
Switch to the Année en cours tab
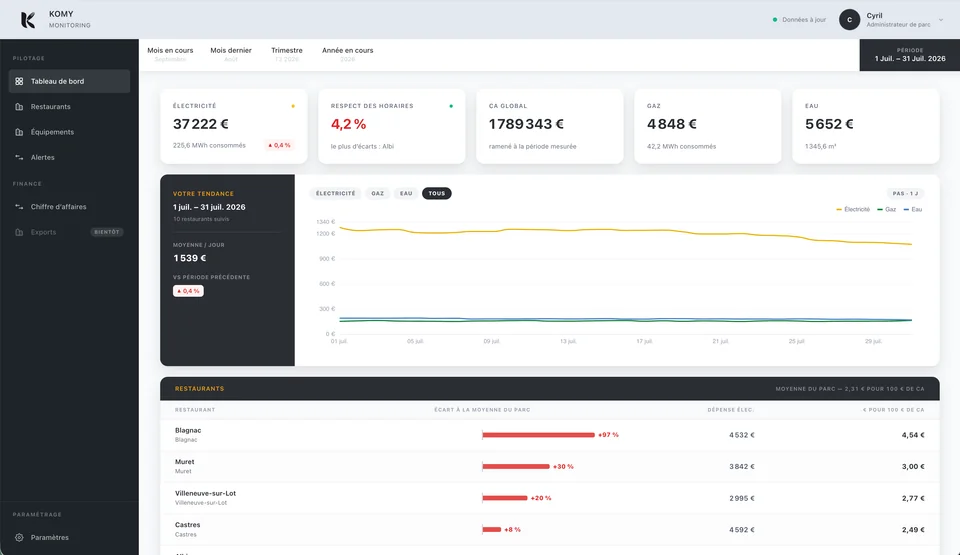pos(347,54)
